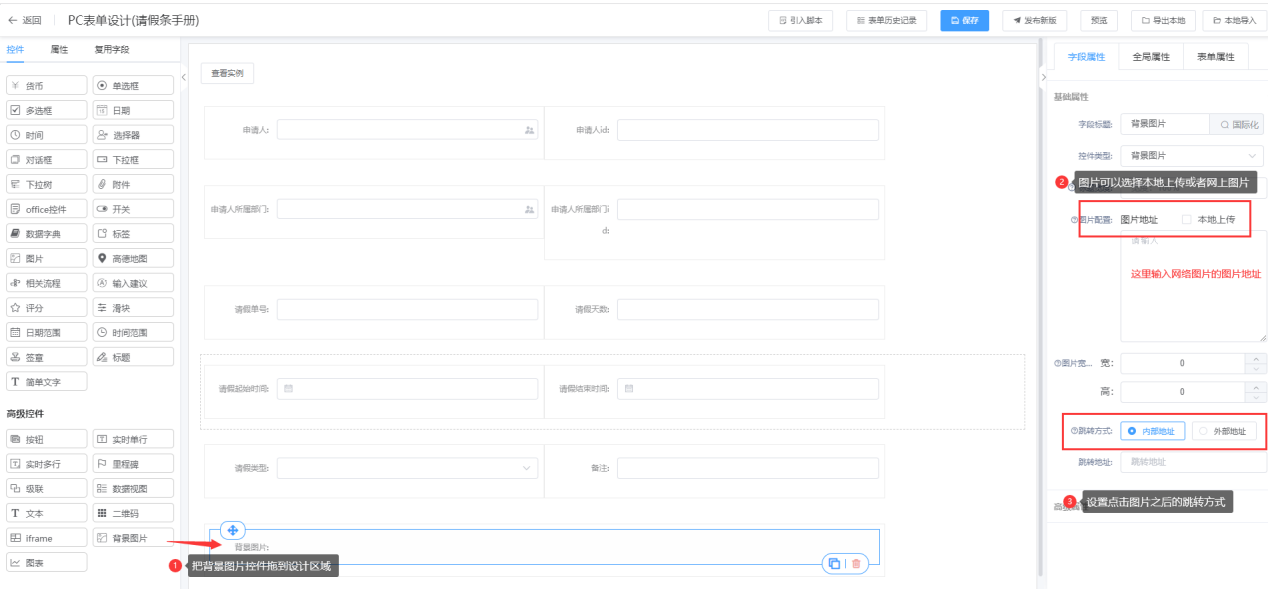Open the 控件类型 dropdown
The width and height of the screenshot is (1268, 589).
[1191, 156]
